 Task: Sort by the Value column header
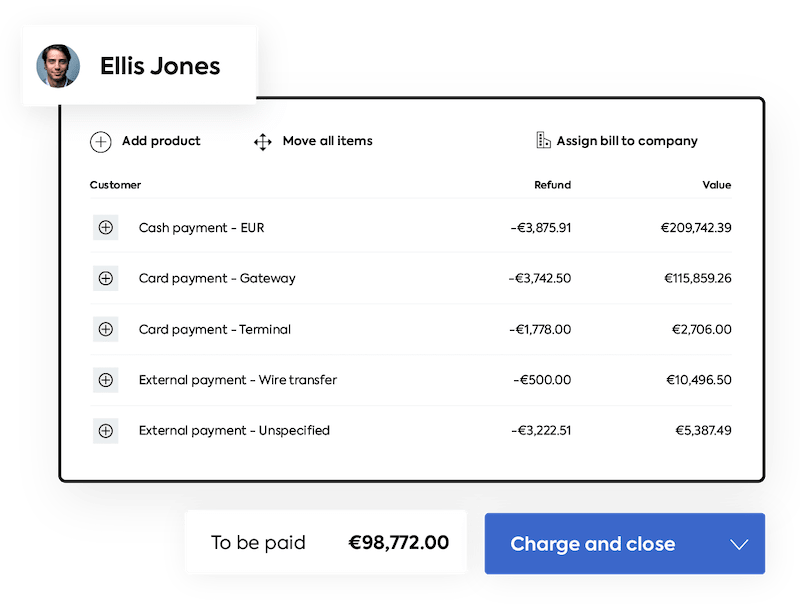(x=717, y=185)
